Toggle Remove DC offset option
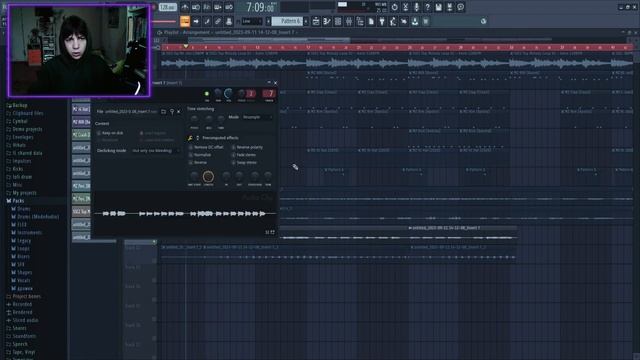Screen dimensions: 640x360 coord(207,147)
